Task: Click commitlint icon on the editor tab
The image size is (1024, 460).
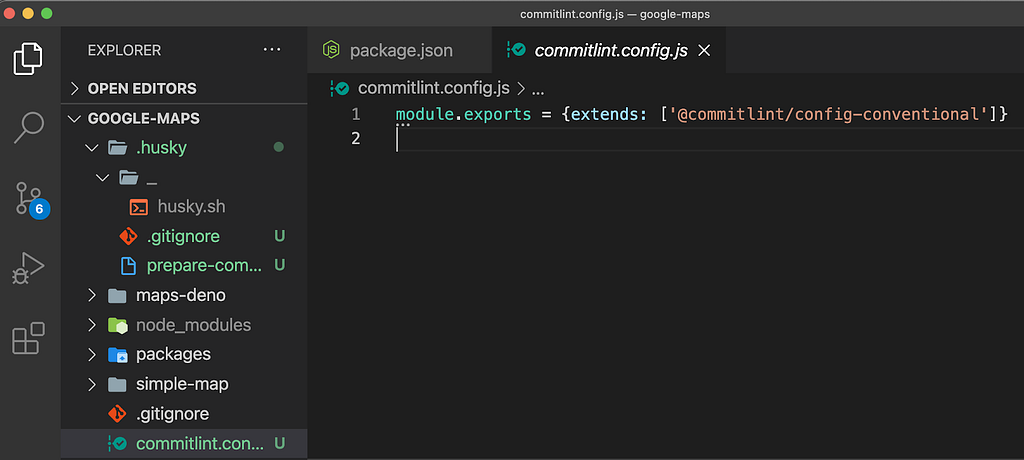Action: coord(518,50)
